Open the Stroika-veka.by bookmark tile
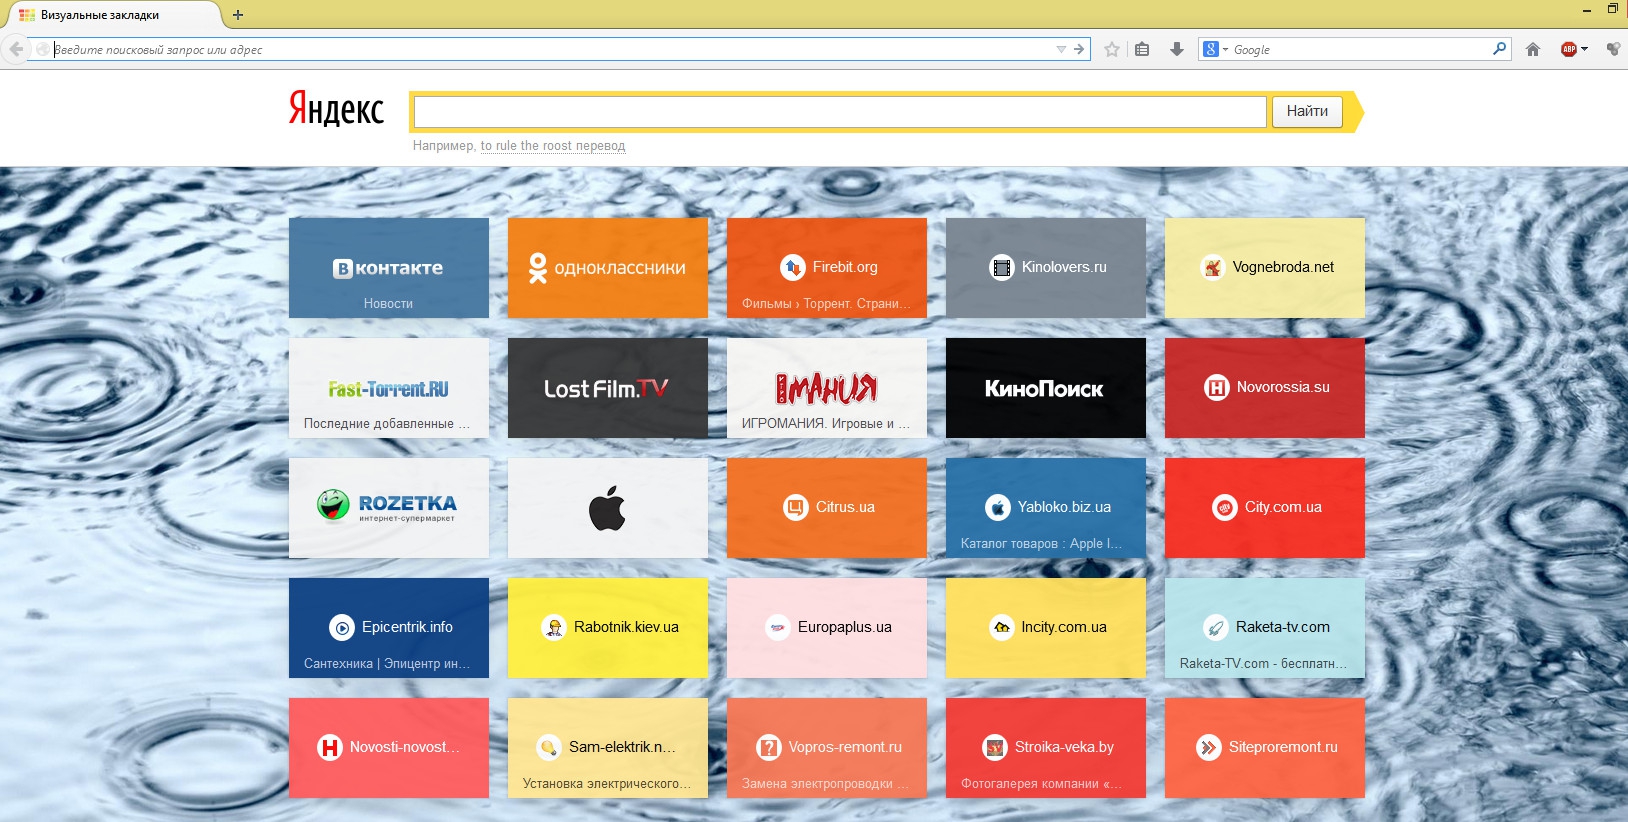1628x822 pixels. [1046, 748]
